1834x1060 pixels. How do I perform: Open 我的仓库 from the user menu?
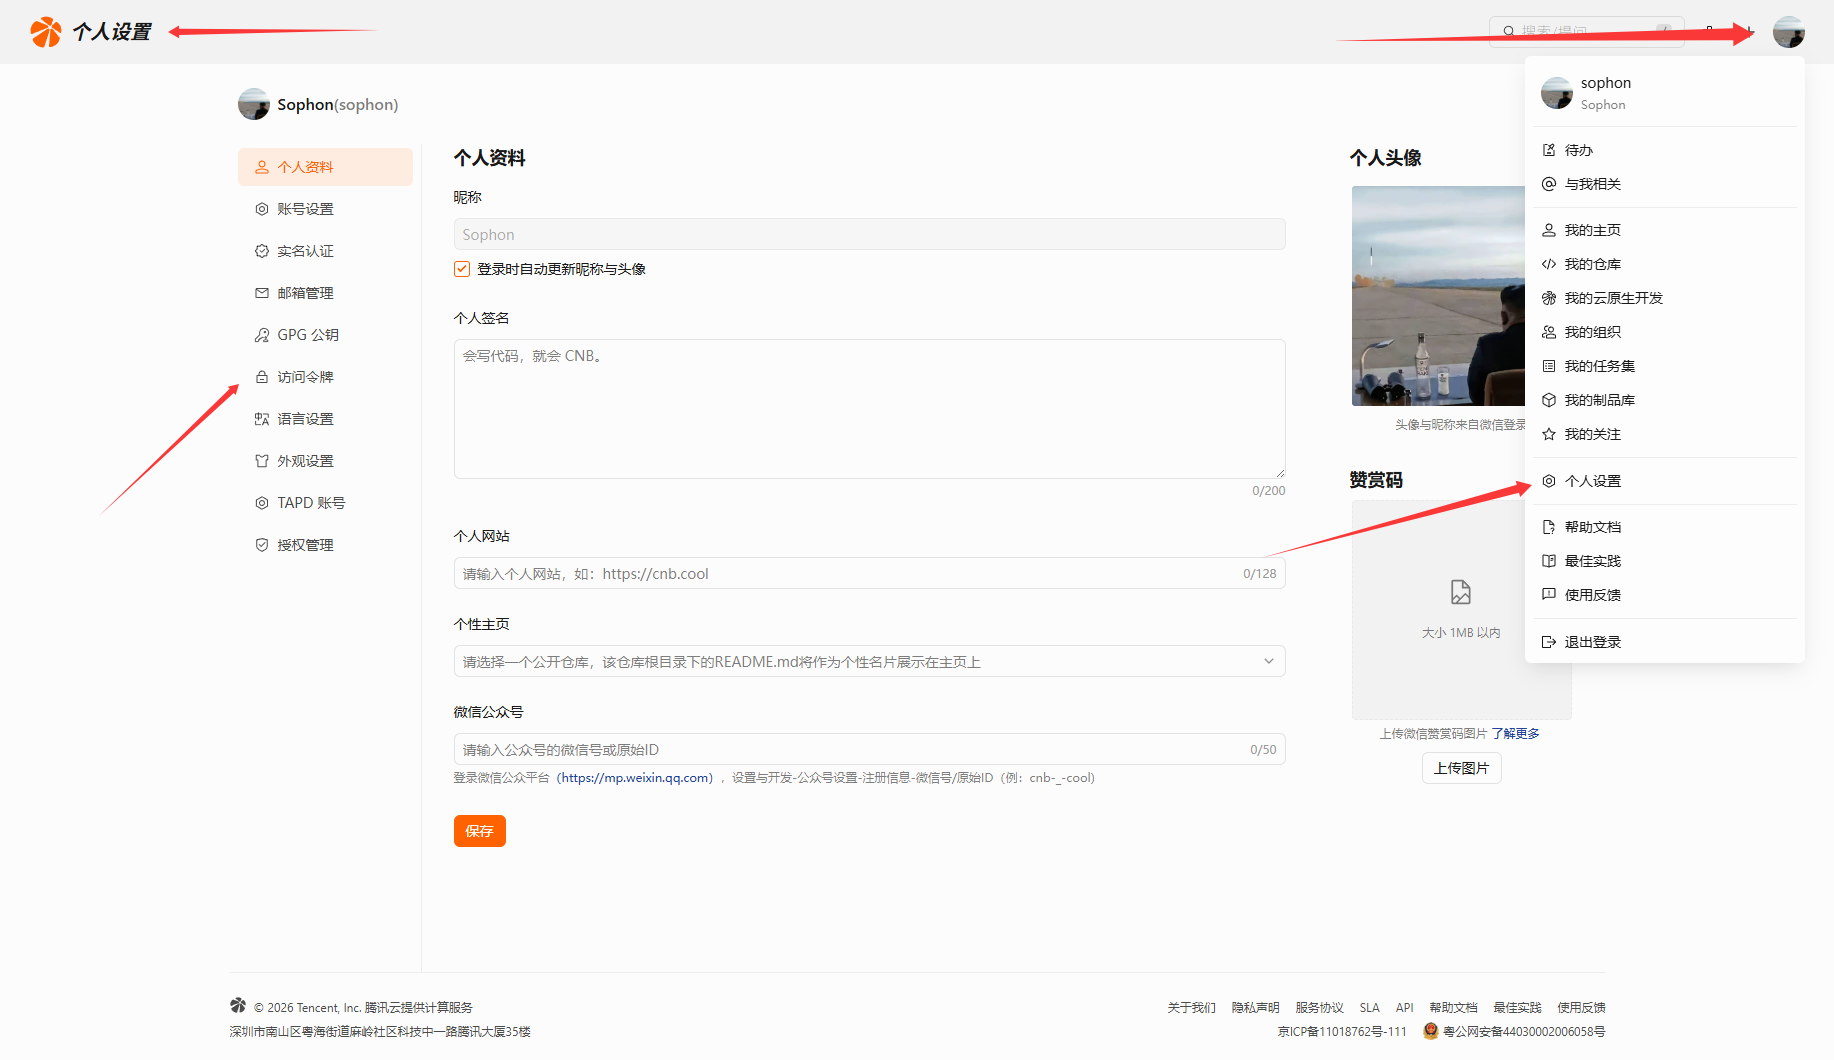(1592, 264)
